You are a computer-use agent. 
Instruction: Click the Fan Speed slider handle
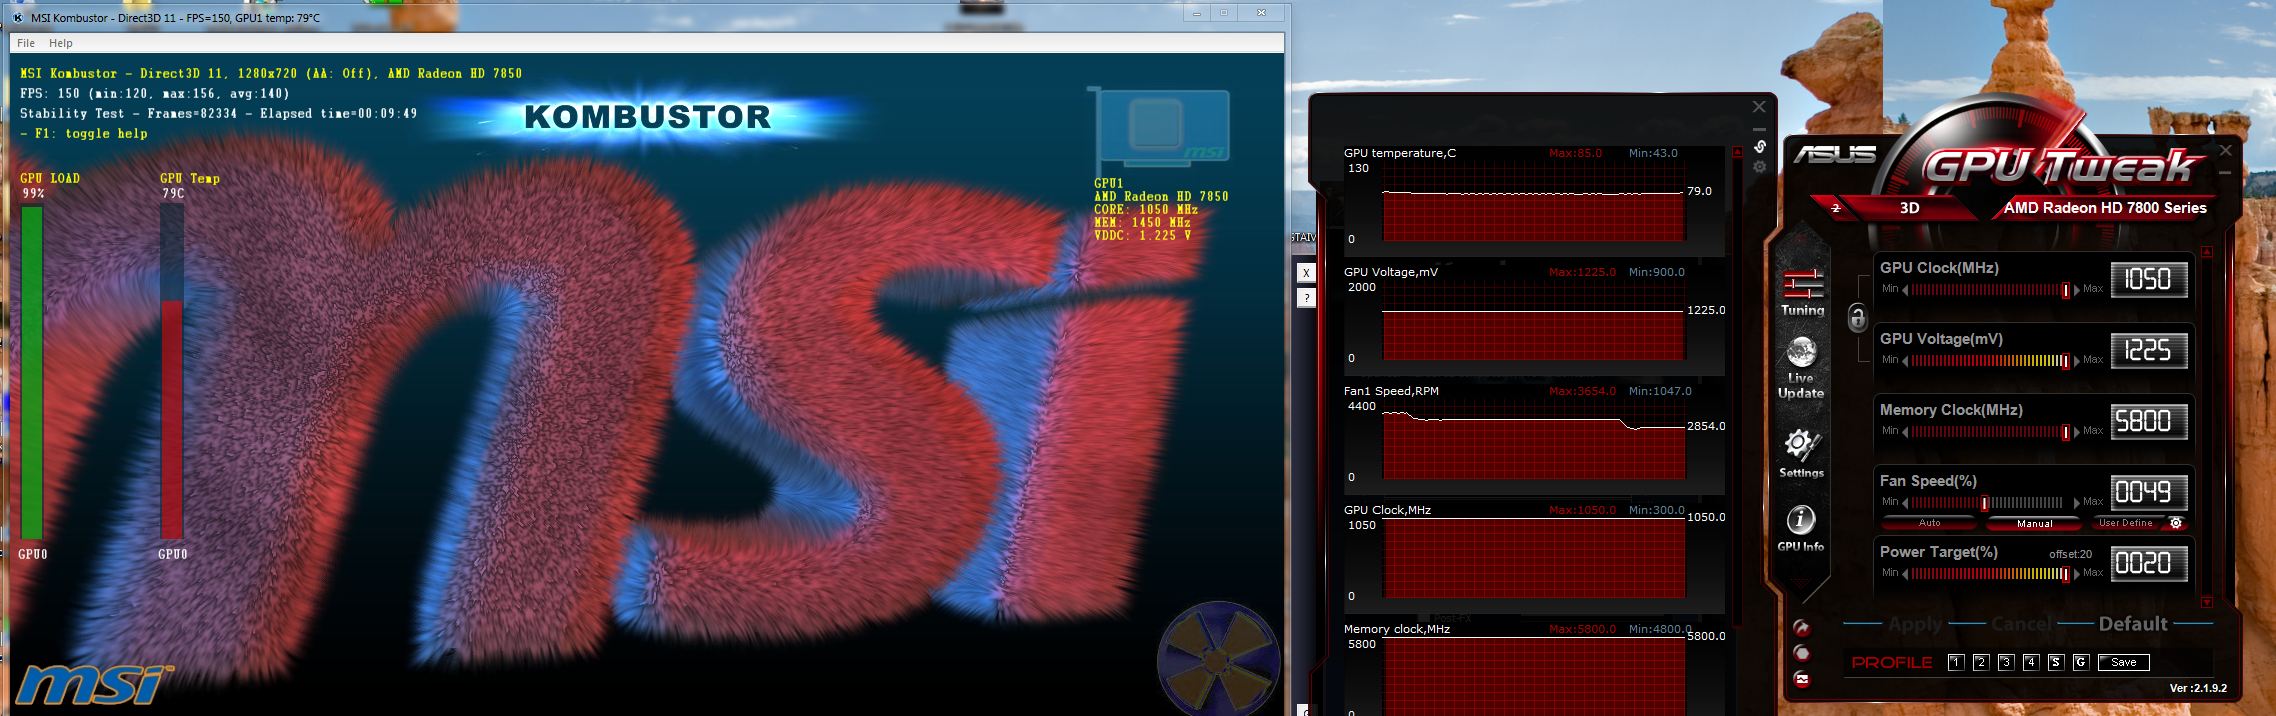point(1984,503)
